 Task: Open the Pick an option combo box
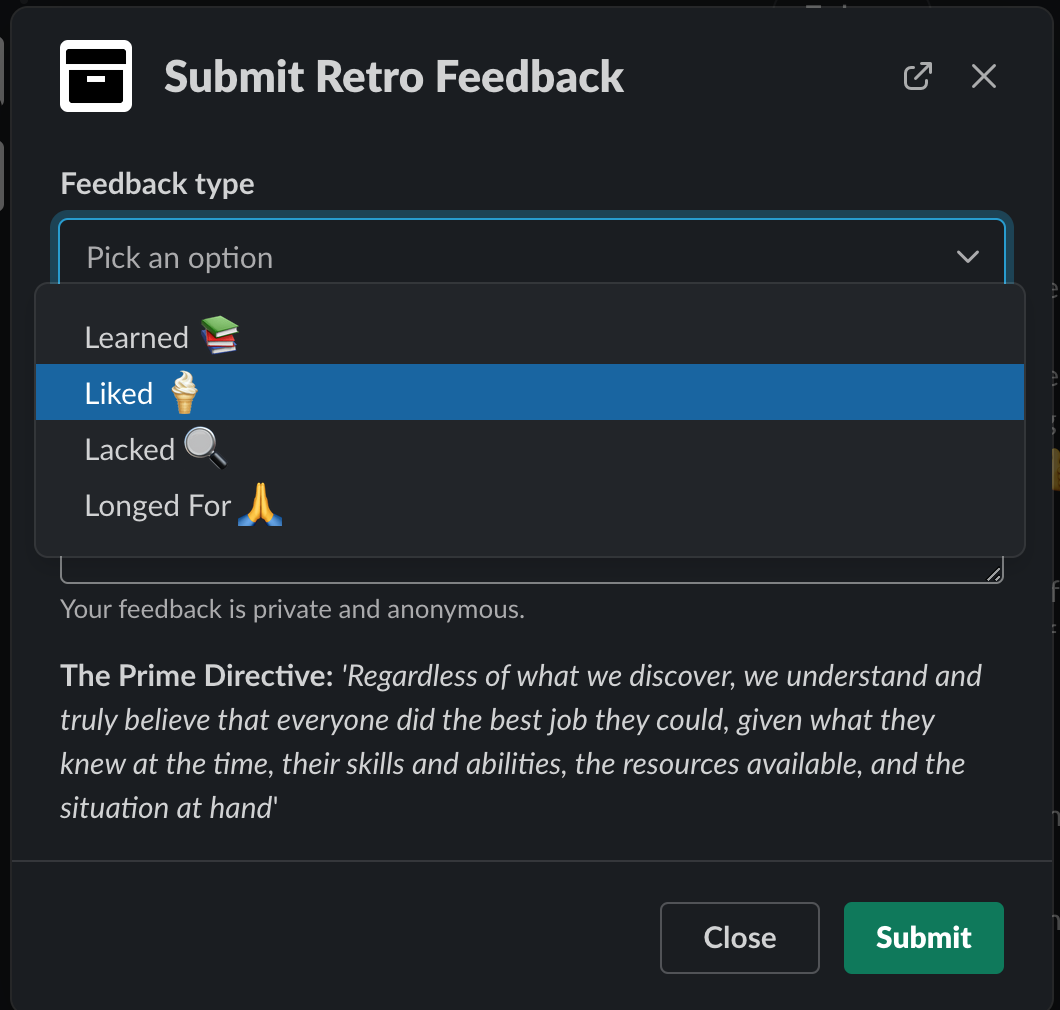(x=400, y=257)
